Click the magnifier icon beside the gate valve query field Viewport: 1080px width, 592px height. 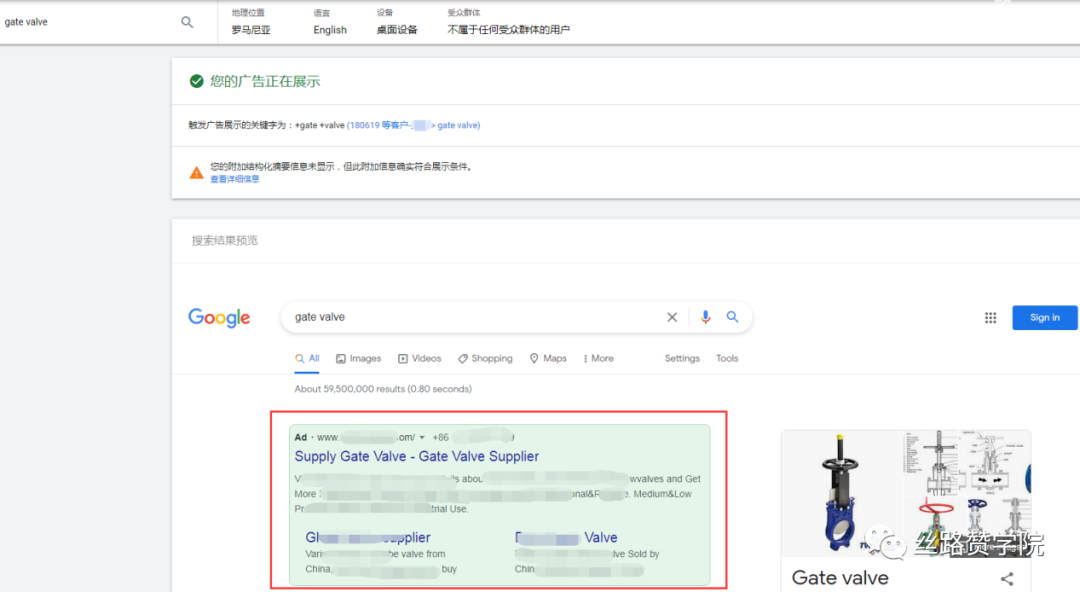coord(186,21)
